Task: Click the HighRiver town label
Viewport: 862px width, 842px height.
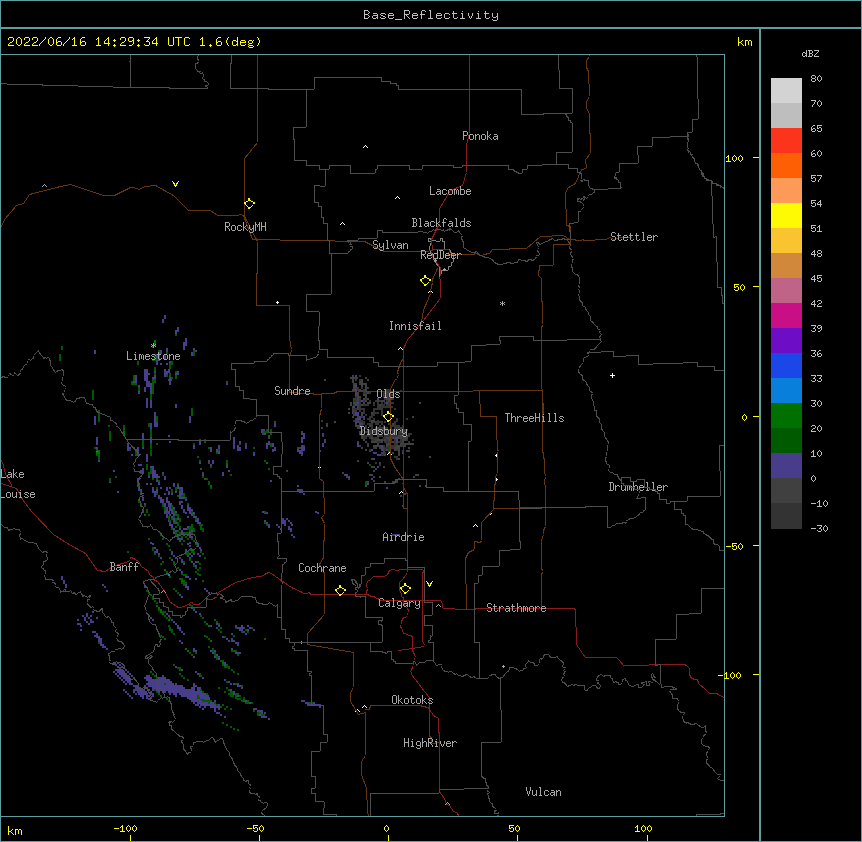Action: pos(430,743)
